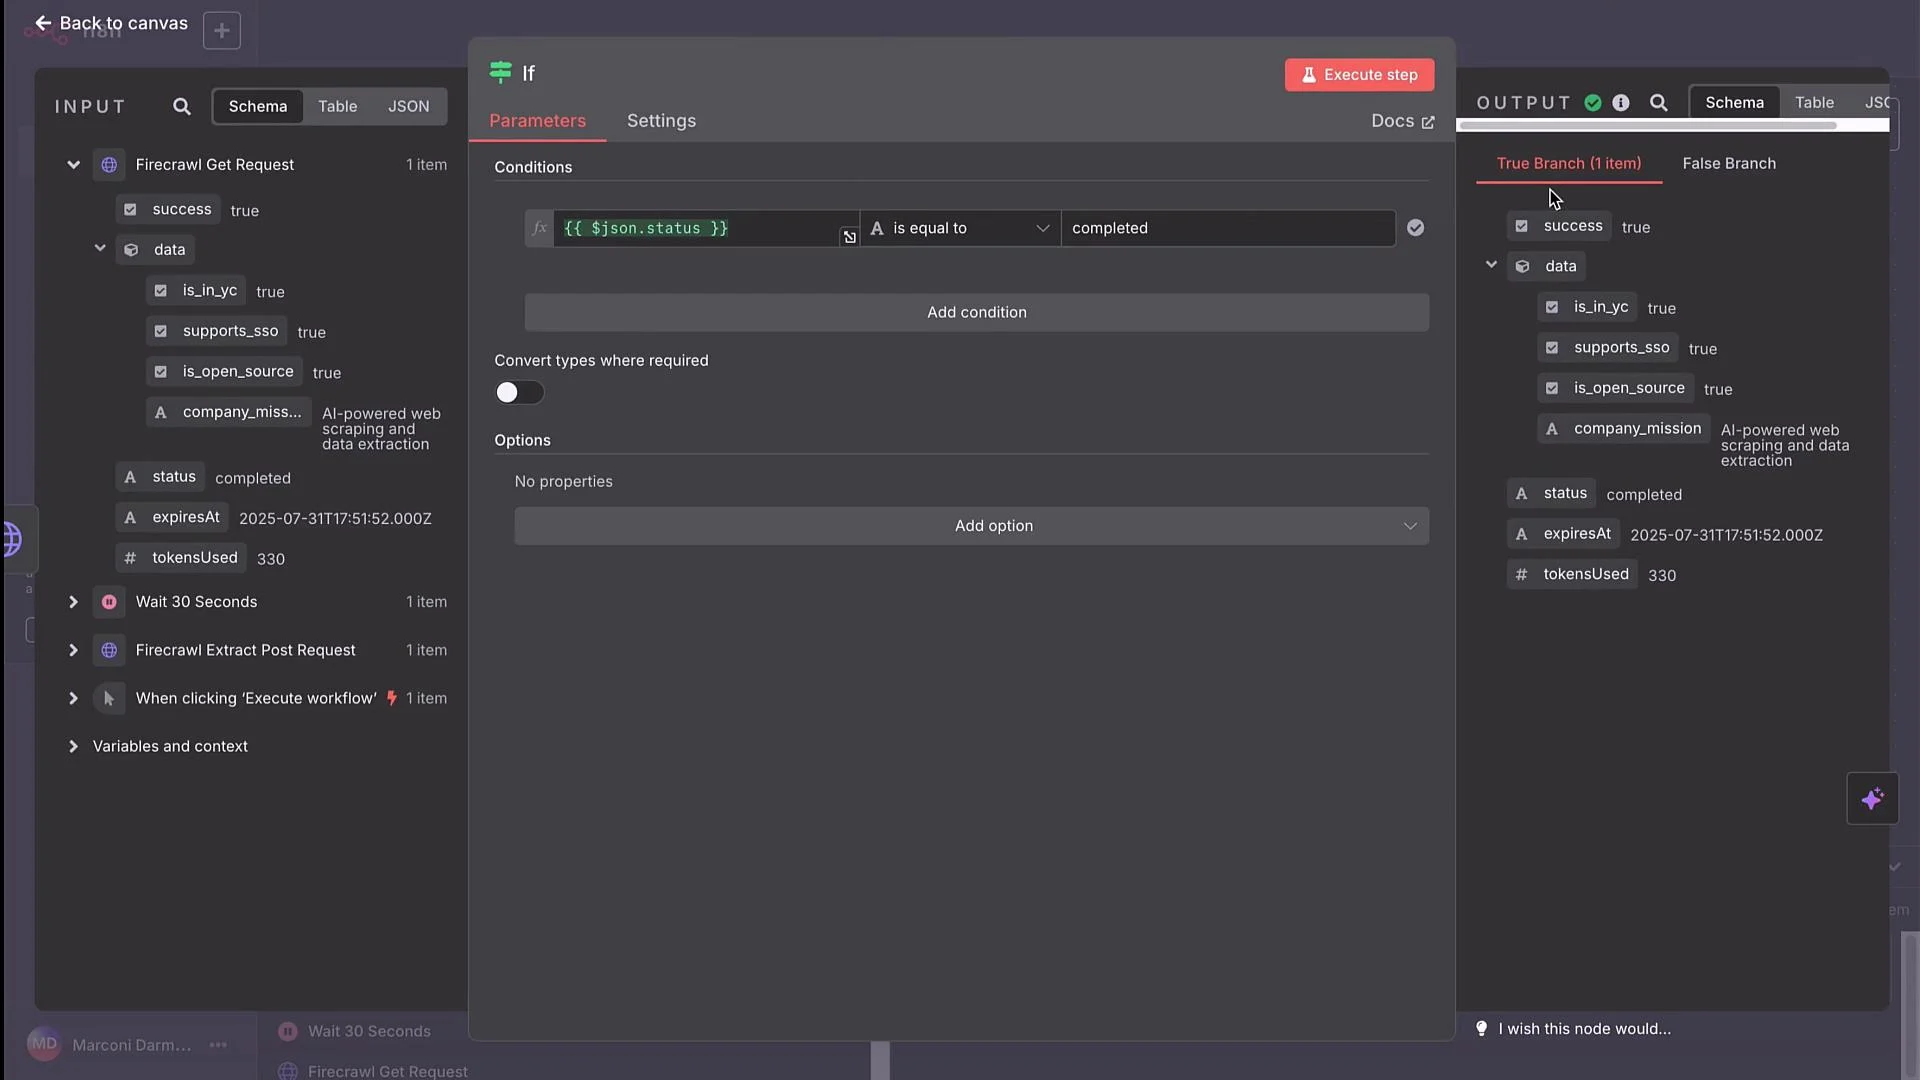1920x1080 pixels.
Task: Collapse the Firecrawl Get Request node
Action: [x=73, y=165]
